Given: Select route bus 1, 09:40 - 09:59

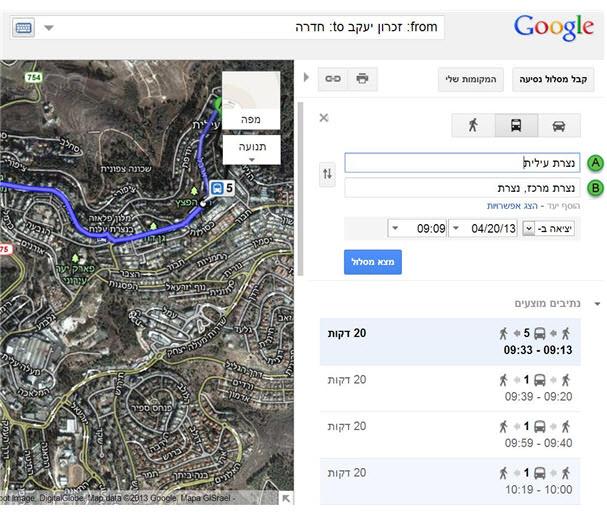Looking at the screenshot, I should 450,435.
